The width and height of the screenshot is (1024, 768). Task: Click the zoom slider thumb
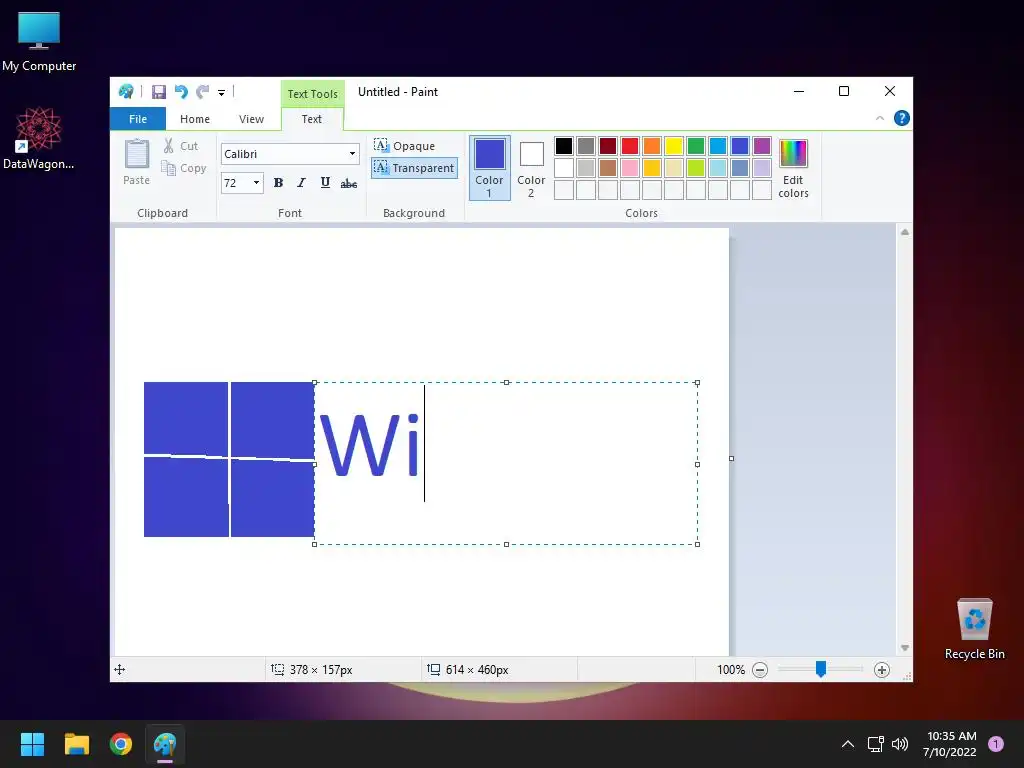point(821,669)
